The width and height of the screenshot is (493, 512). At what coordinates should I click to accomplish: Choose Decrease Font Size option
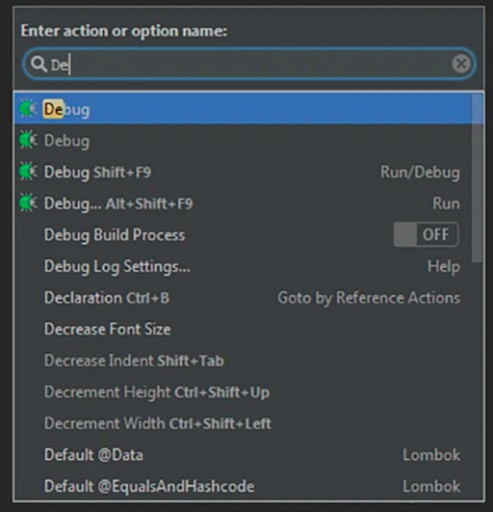click(243, 329)
